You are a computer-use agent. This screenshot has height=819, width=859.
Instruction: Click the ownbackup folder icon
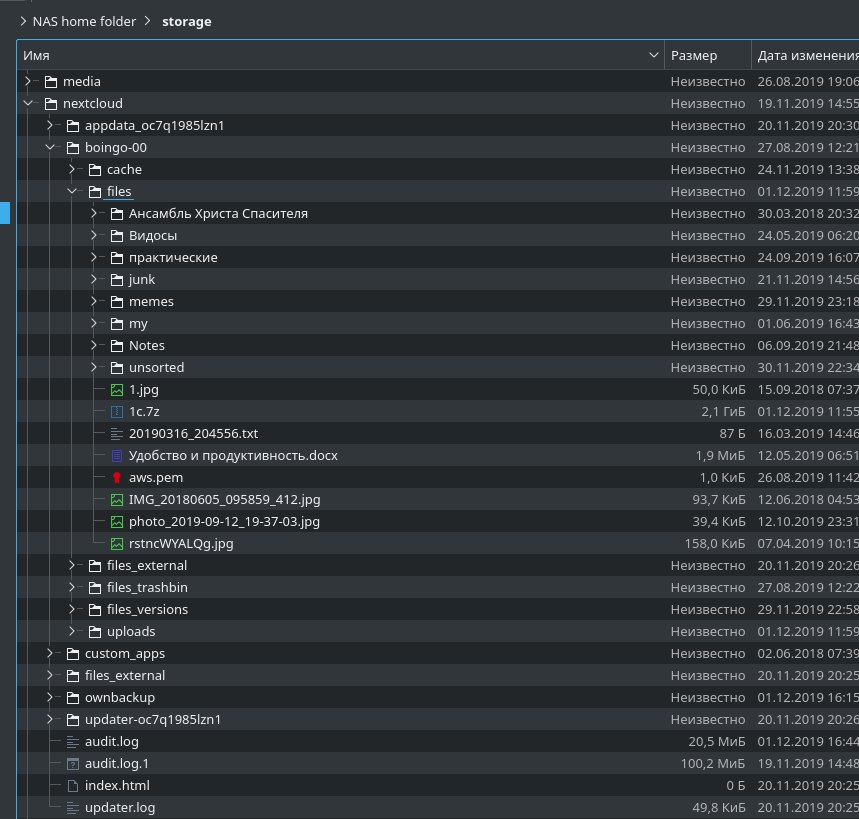pos(73,697)
